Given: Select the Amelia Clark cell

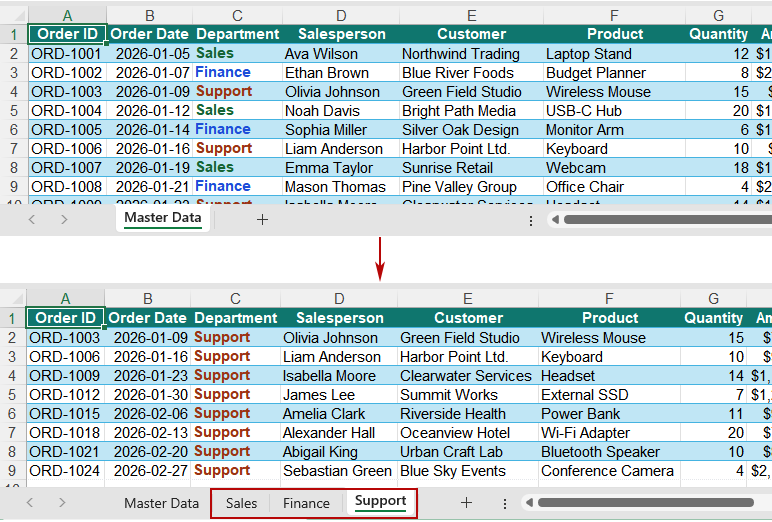Looking at the screenshot, I should coord(339,414).
